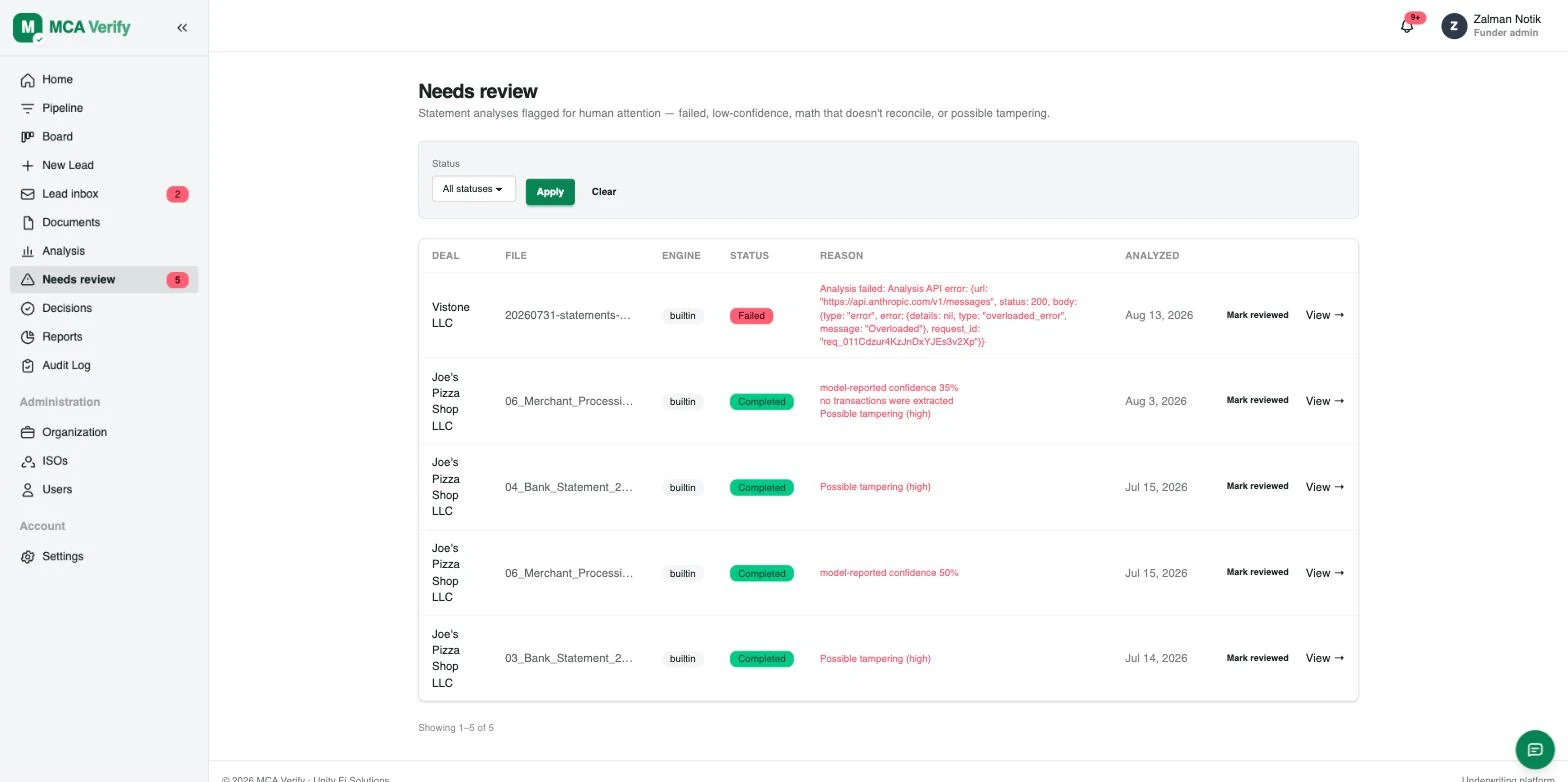
Task: Click the Clear filter button
Action: point(604,191)
